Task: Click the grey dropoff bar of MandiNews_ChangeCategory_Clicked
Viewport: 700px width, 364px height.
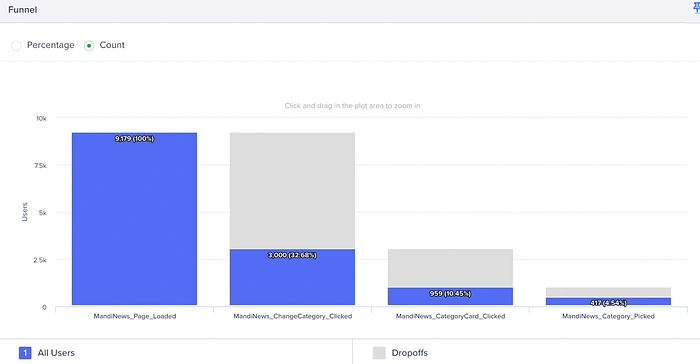Action: click(292, 190)
